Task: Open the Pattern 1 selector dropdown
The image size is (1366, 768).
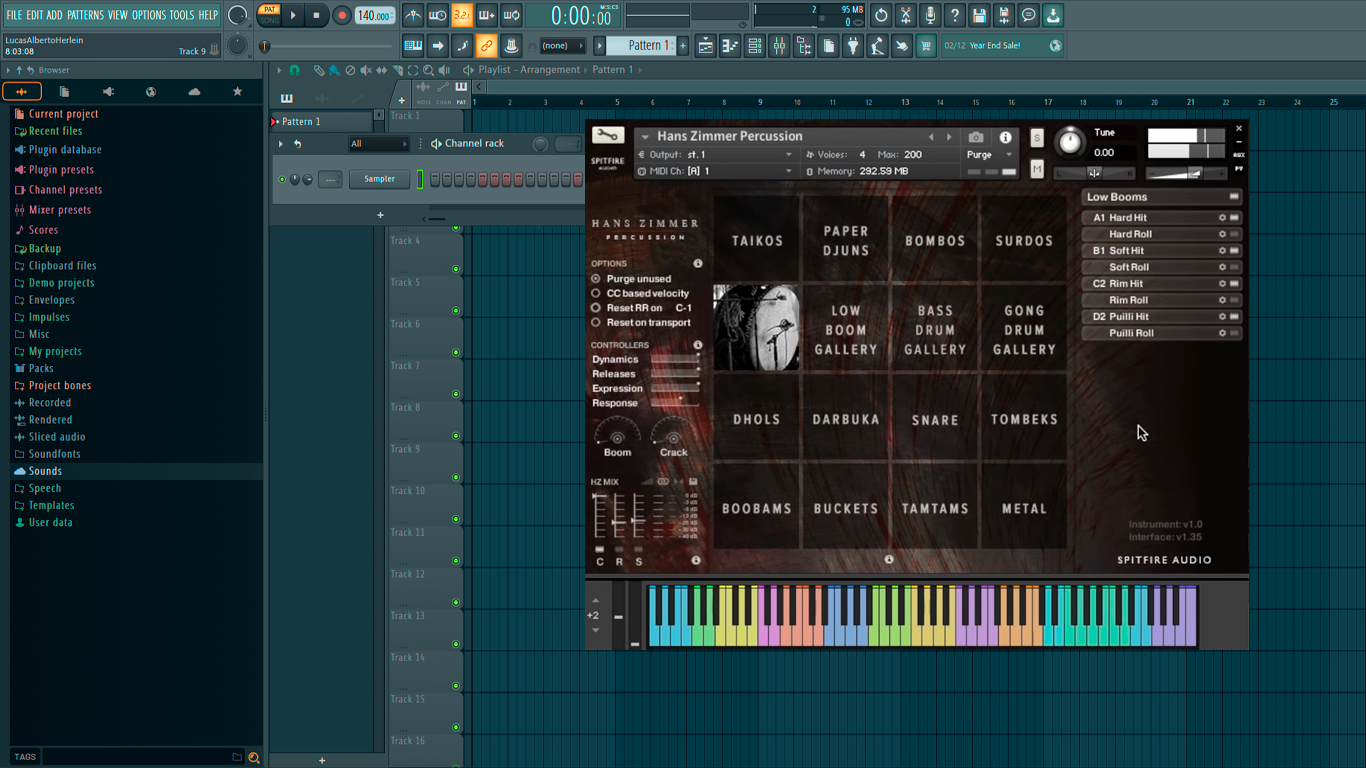Action: (x=645, y=45)
